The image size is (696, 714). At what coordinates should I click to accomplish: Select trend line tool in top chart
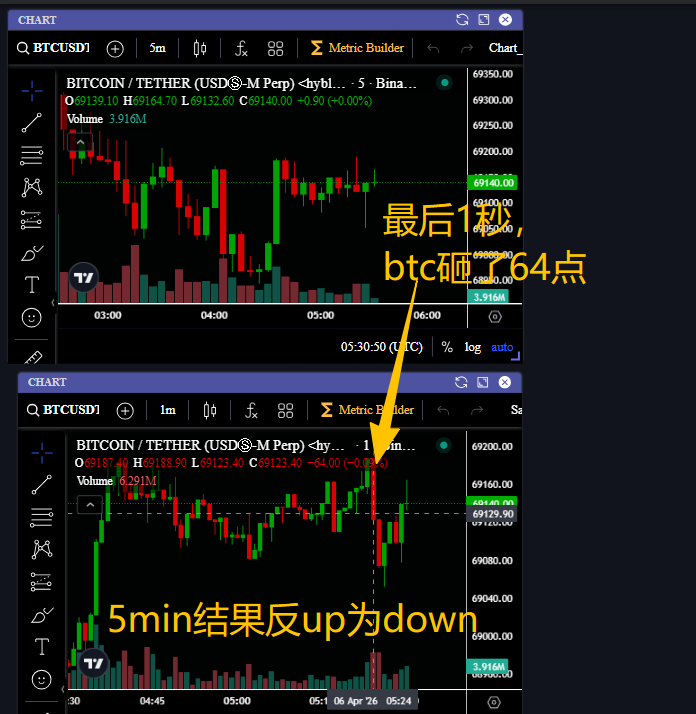tap(31, 123)
